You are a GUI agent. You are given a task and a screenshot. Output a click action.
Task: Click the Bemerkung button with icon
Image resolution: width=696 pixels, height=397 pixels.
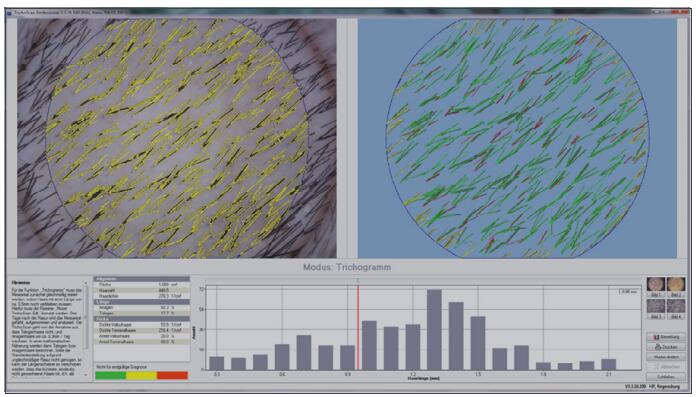666,337
